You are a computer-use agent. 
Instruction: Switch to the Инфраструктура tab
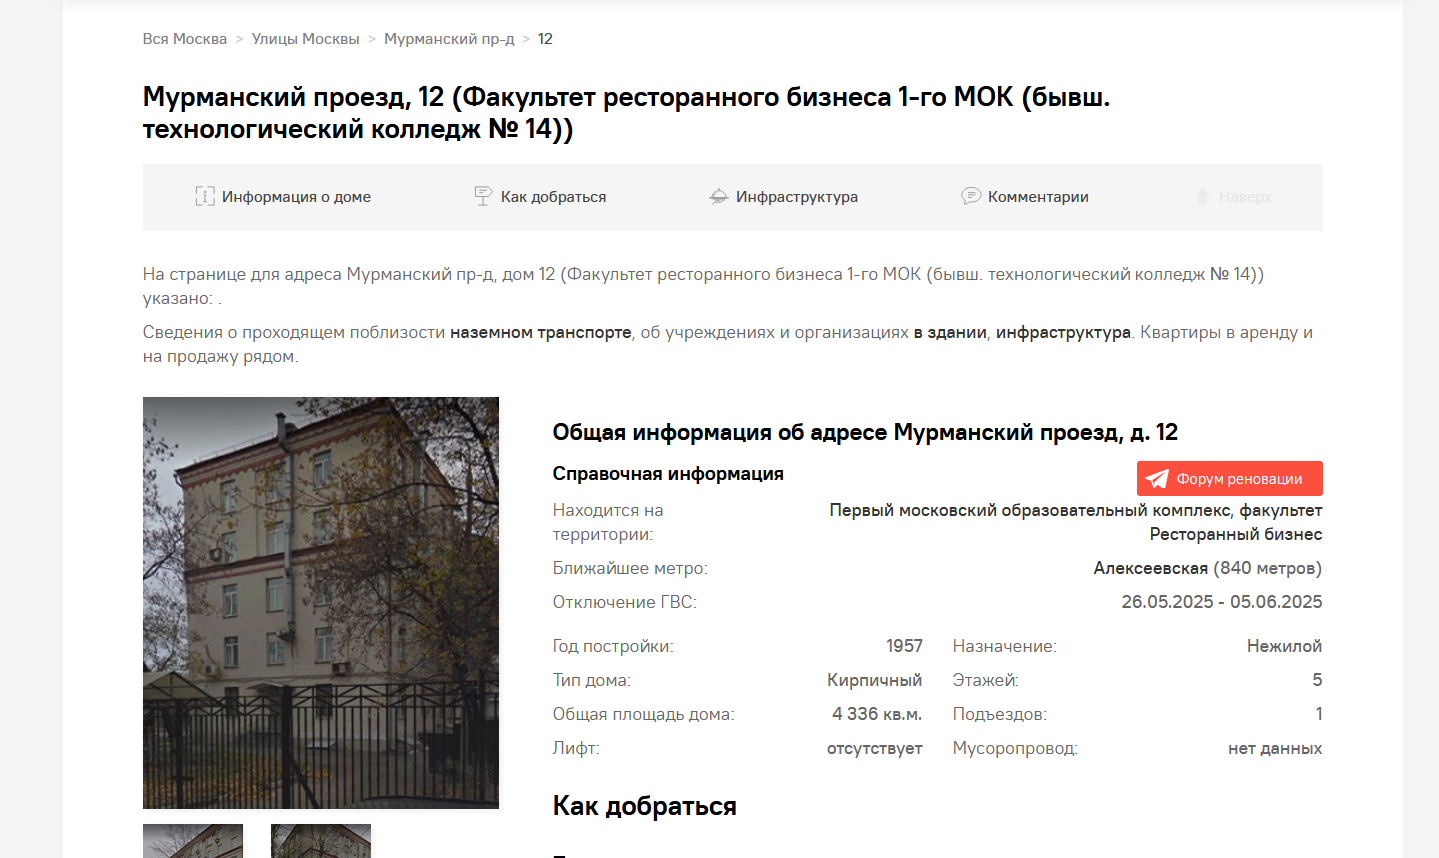tap(796, 197)
